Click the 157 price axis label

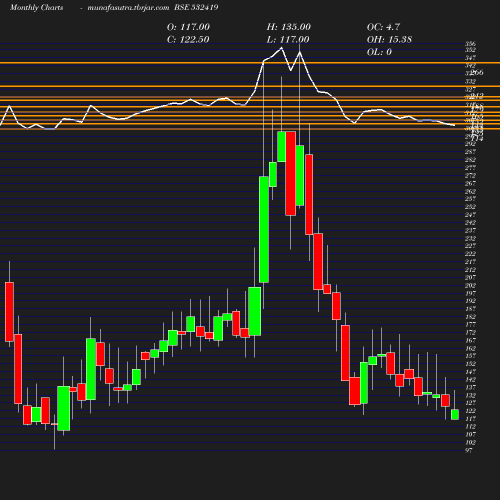point(470,356)
